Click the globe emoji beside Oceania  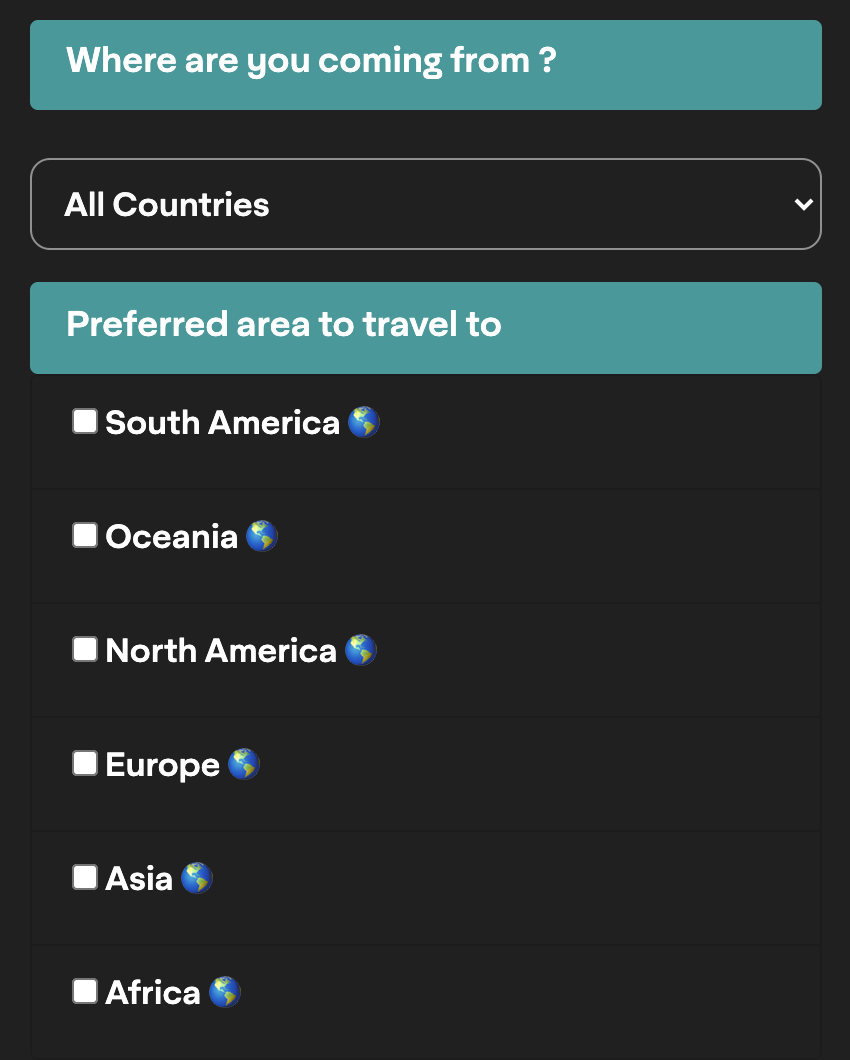click(x=262, y=536)
